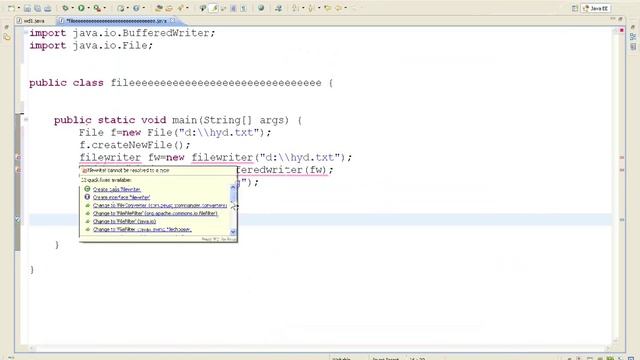
Task: Open the Search dropdown arrow
Action: click(x=187, y=8)
